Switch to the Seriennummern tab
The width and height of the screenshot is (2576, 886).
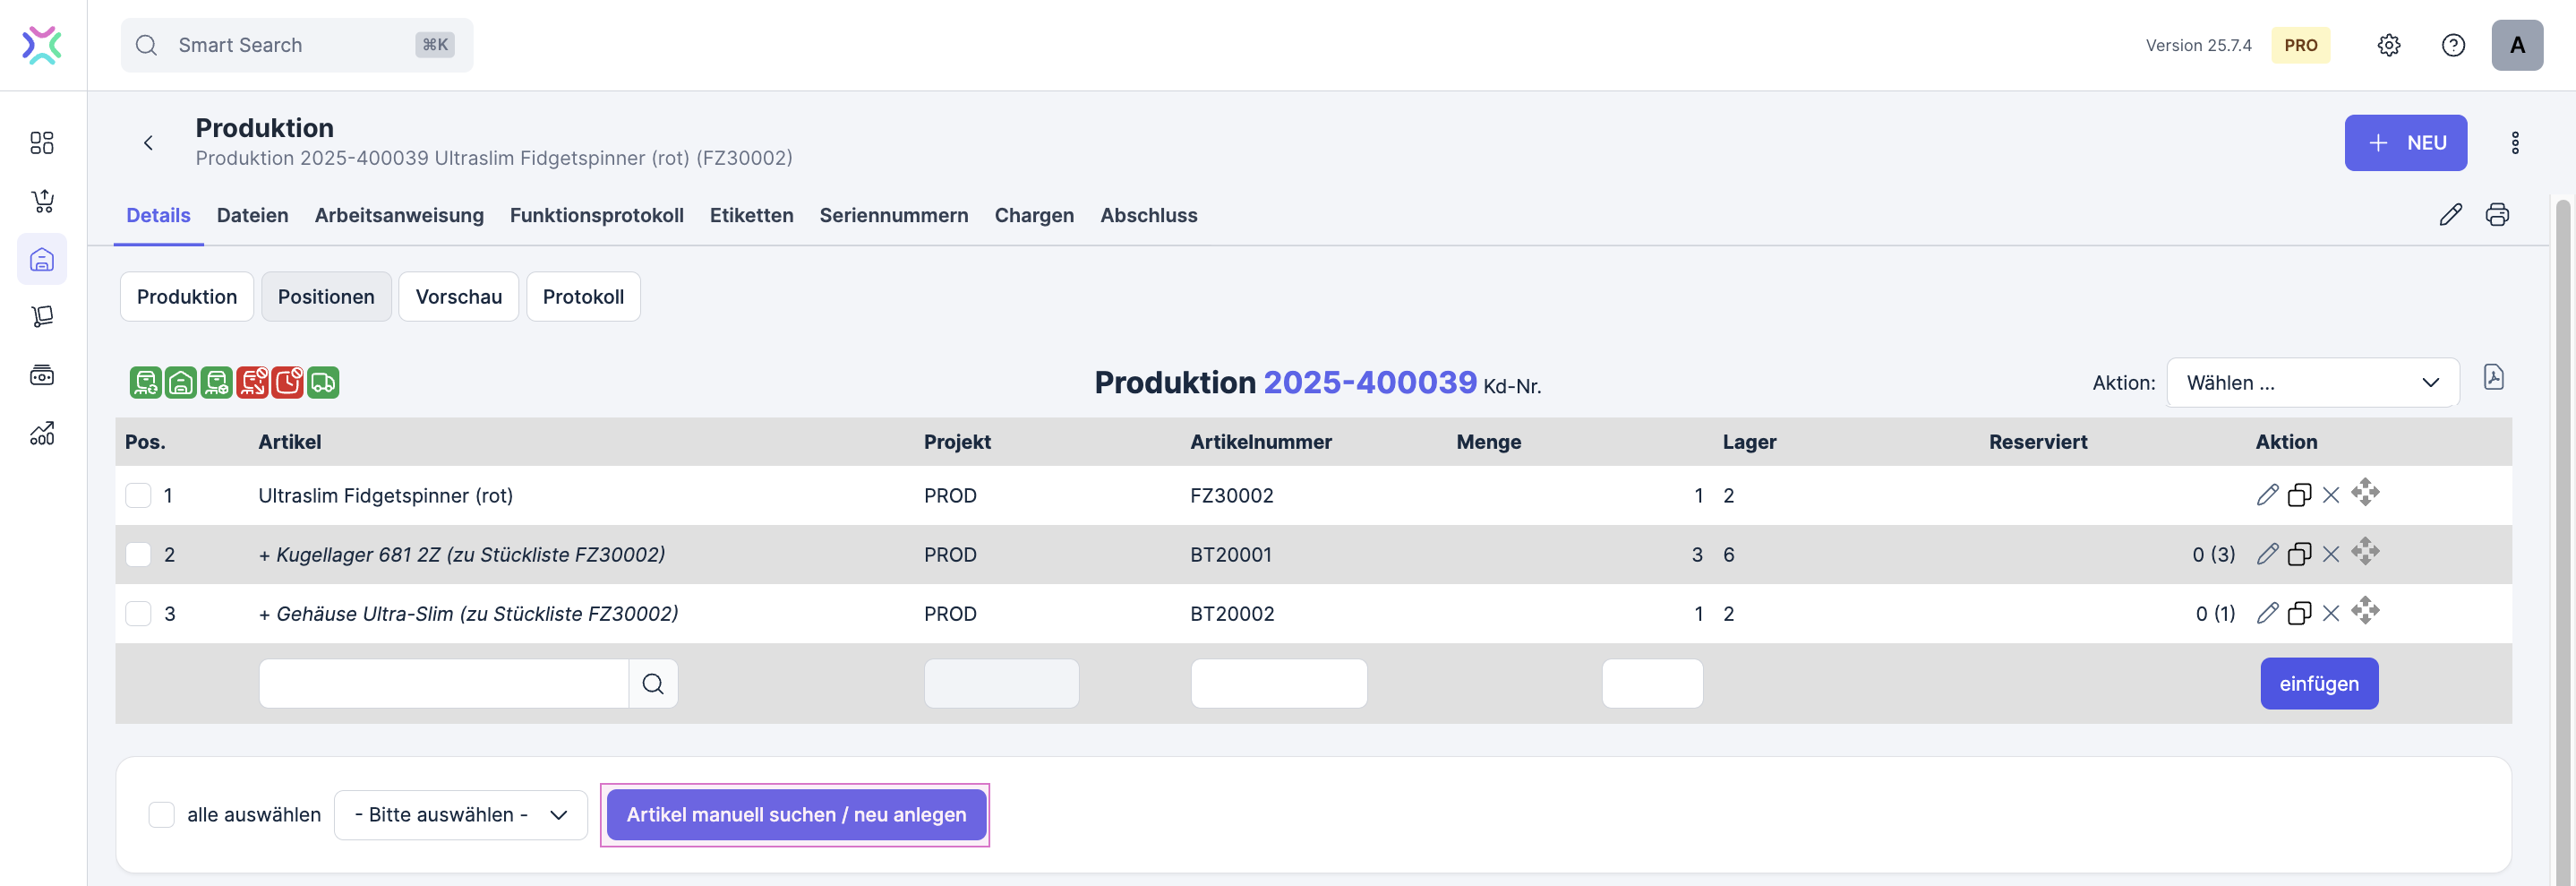pyautogui.click(x=893, y=215)
